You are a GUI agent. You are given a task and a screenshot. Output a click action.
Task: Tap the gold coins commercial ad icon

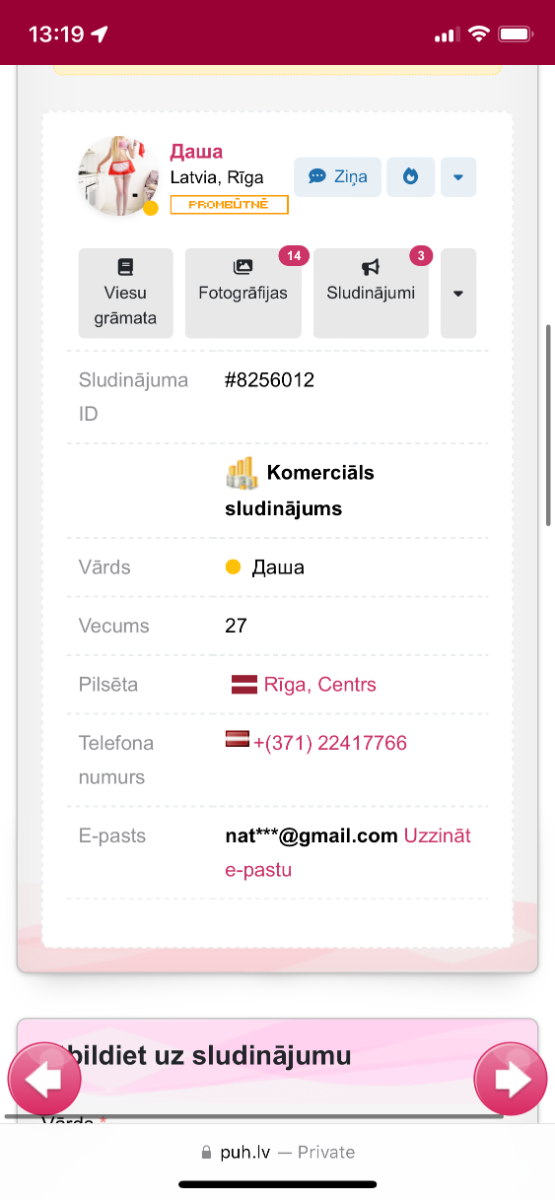[x=241, y=473]
